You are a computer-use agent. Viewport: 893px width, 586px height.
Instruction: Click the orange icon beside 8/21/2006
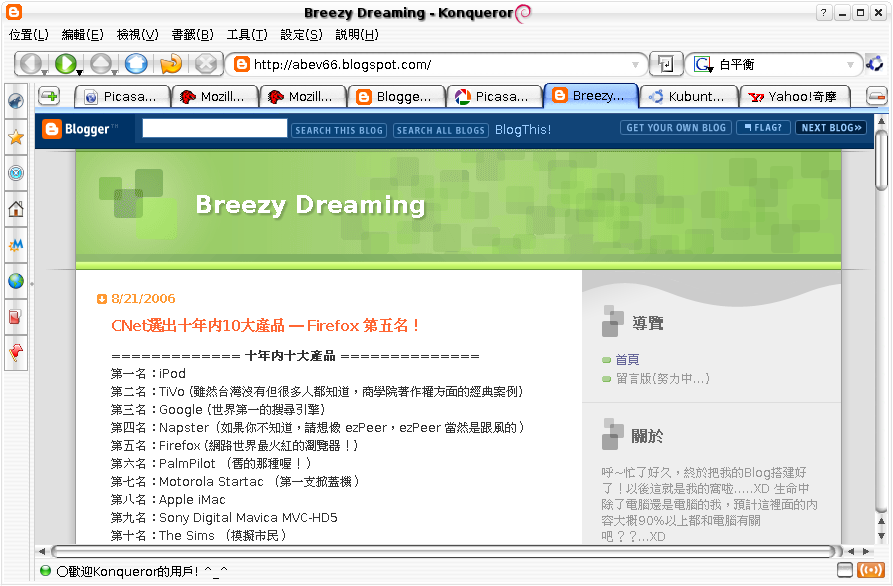pos(102,299)
